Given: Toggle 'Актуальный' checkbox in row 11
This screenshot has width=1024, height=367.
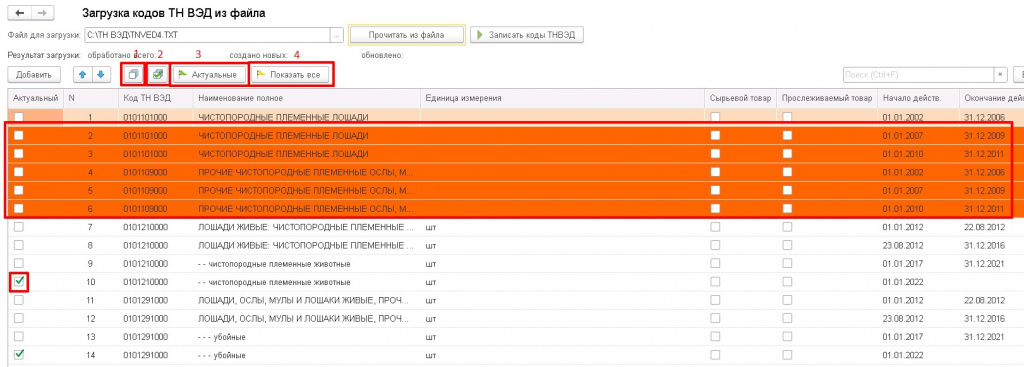Looking at the screenshot, I should [19, 300].
